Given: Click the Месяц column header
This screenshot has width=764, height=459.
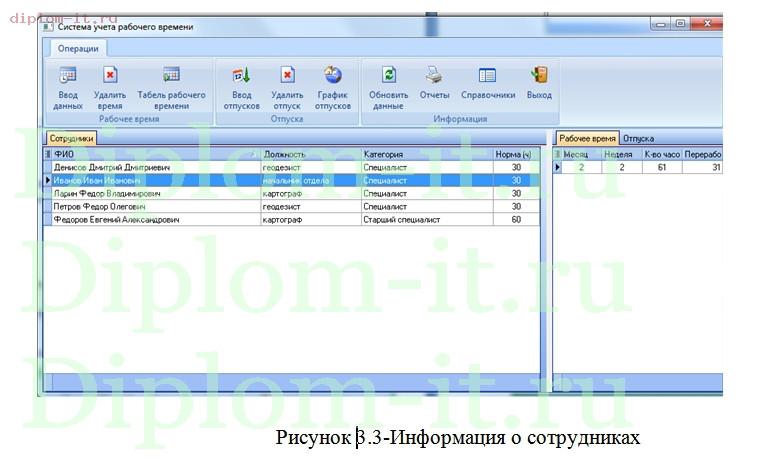Looking at the screenshot, I should 582,154.
